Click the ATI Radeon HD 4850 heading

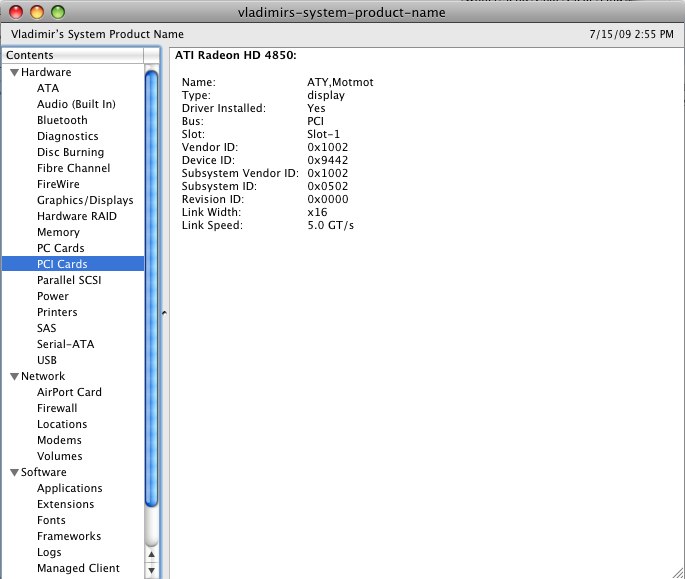click(236, 55)
